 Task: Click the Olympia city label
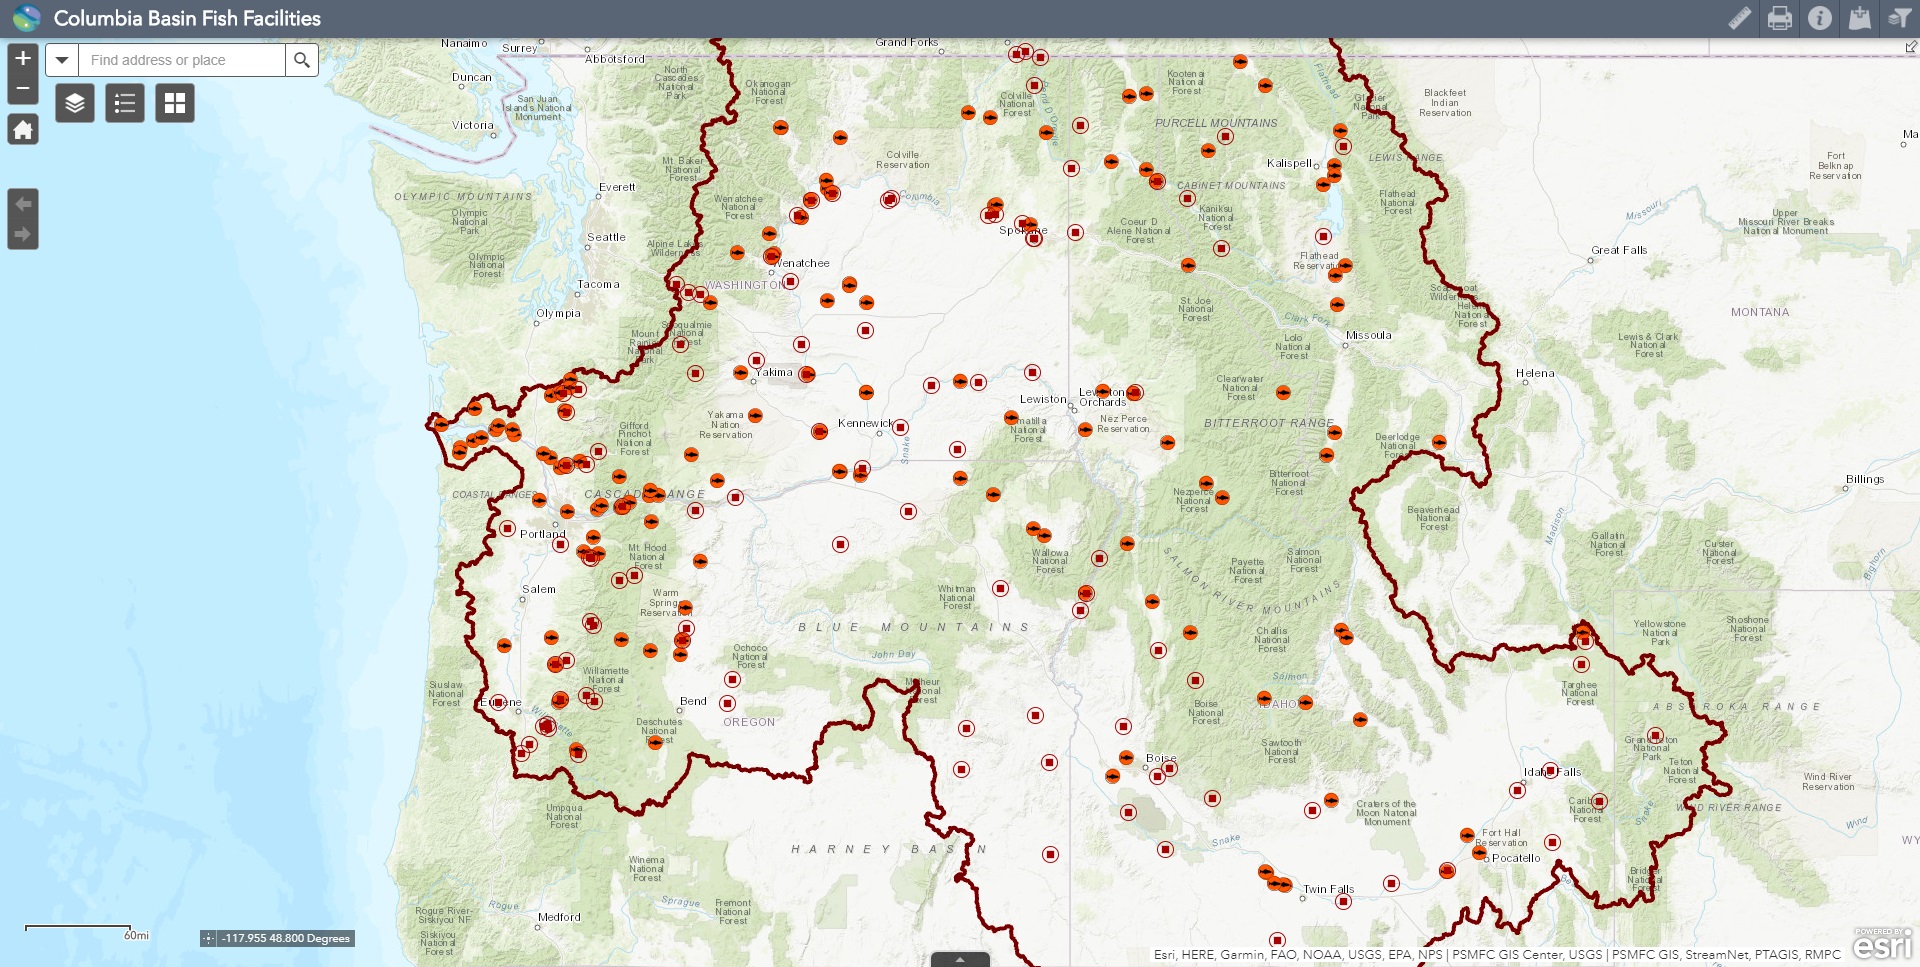click(558, 313)
